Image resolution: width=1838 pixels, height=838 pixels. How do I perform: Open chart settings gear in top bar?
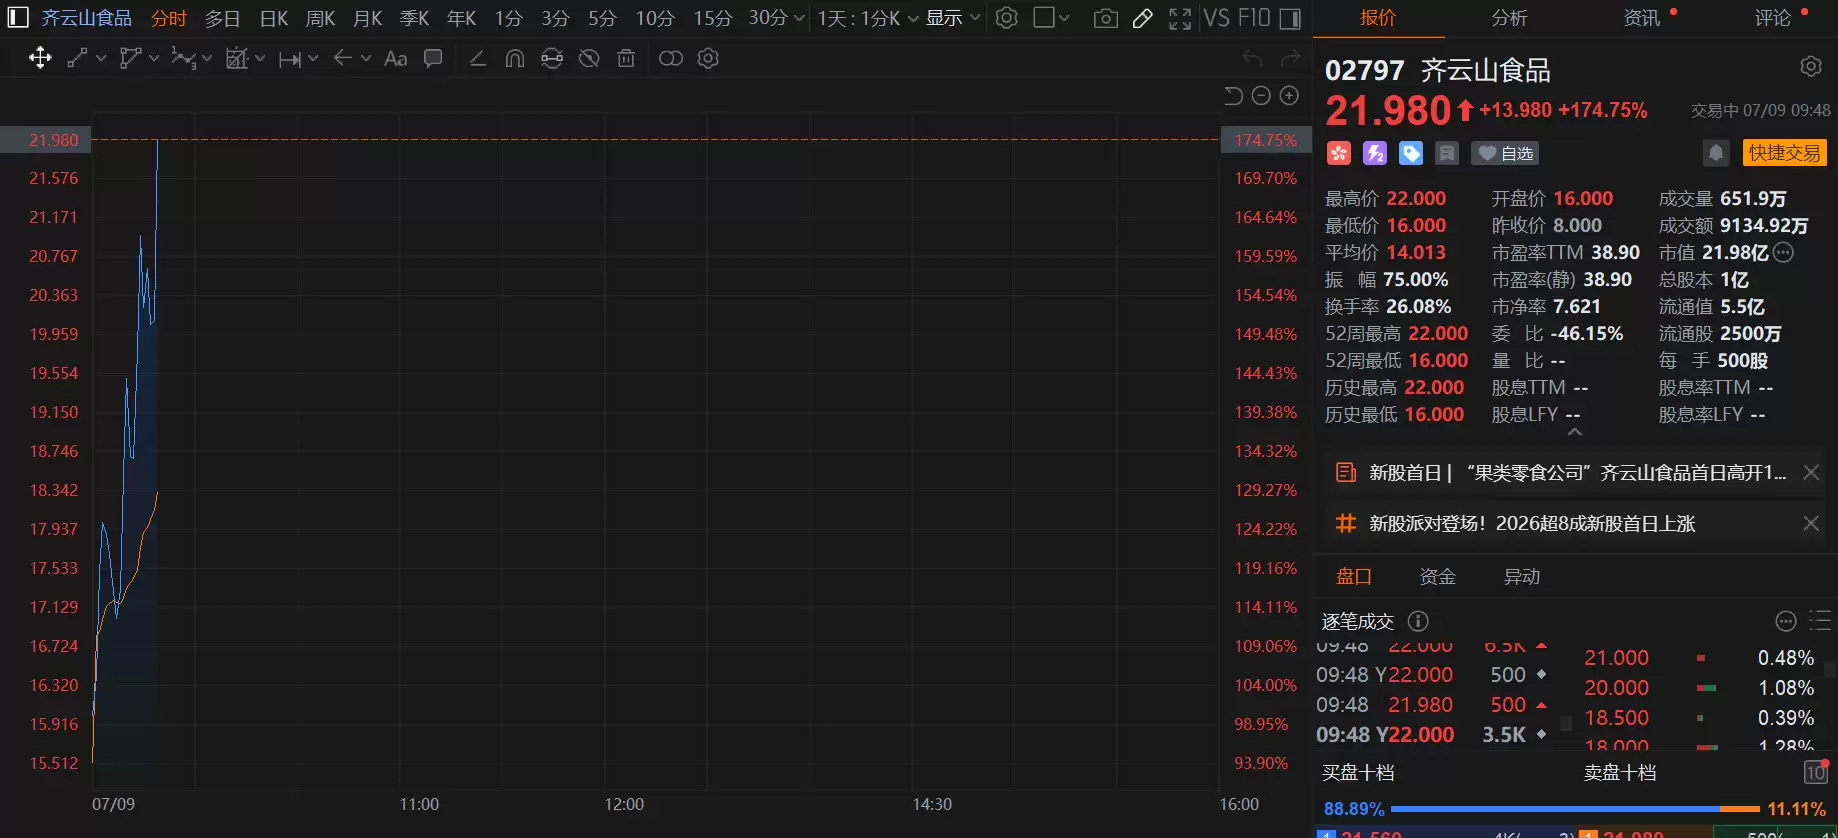tap(1007, 18)
